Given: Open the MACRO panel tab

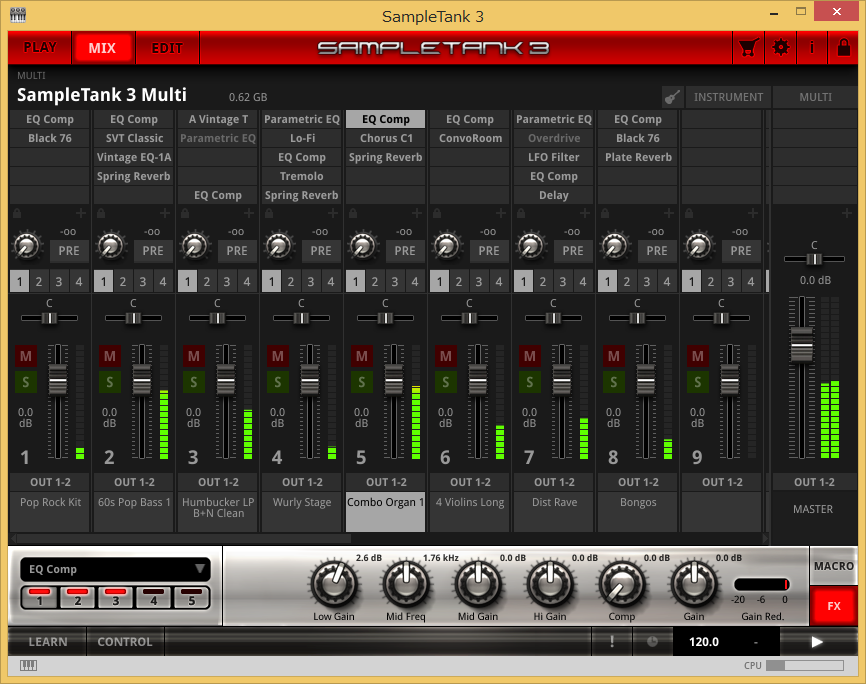Looking at the screenshot, I should (x=833, y=566).
